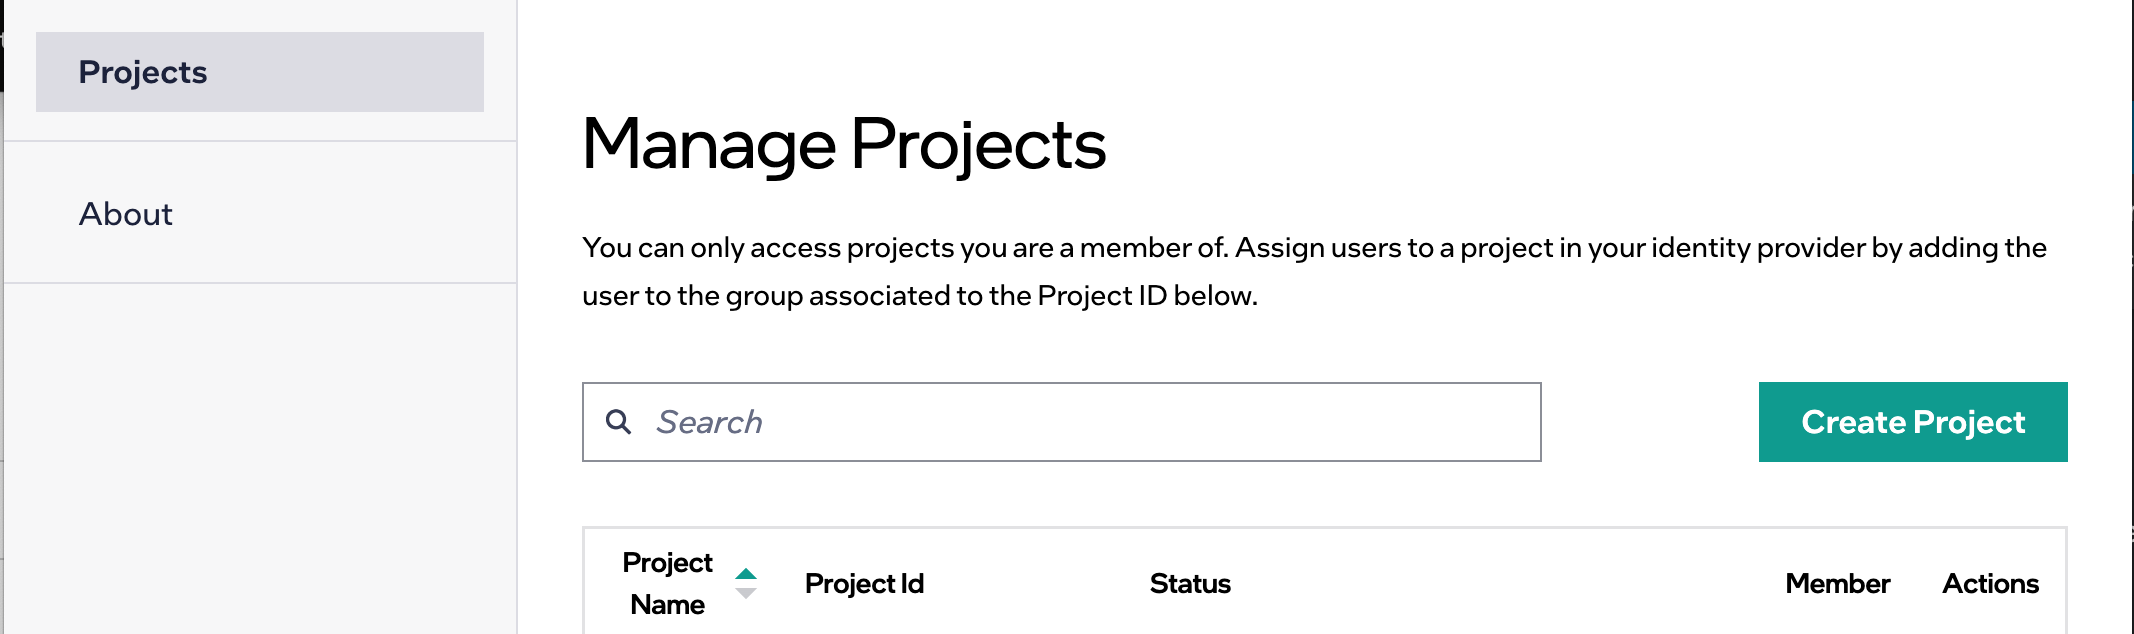Sort Project Name ascending with up arrow
The width and height of the screenshot is (2134, 634).
[x=746, y=574]
